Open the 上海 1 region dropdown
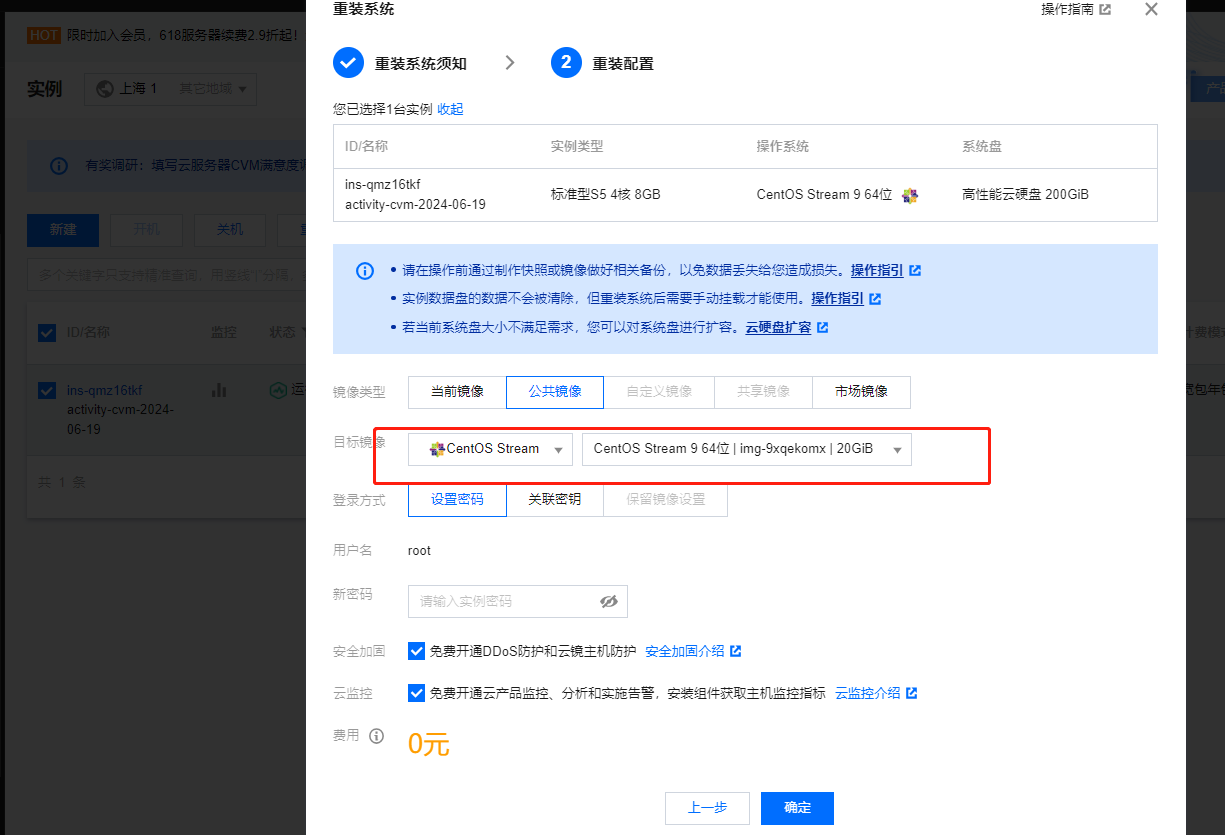 coord(170,89)
